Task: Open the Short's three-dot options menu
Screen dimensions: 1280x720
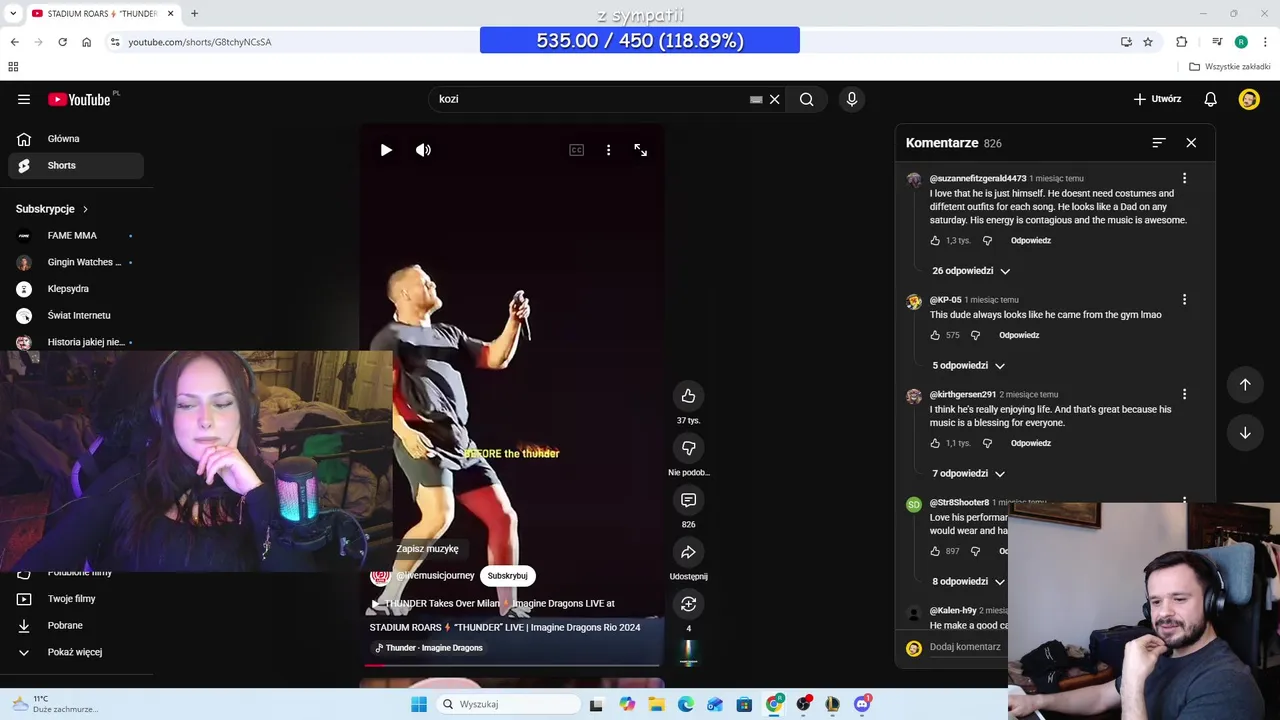Action: (x=608, y=150)
